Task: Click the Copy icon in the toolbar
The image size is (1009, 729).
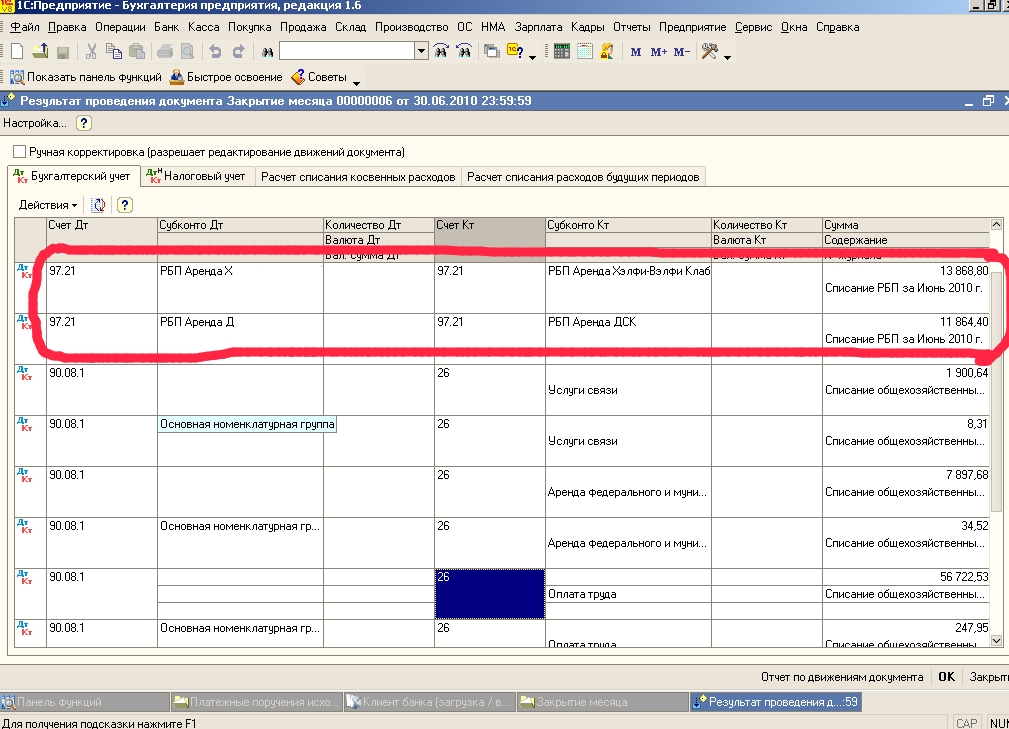Action: click(x=112, y=51)
